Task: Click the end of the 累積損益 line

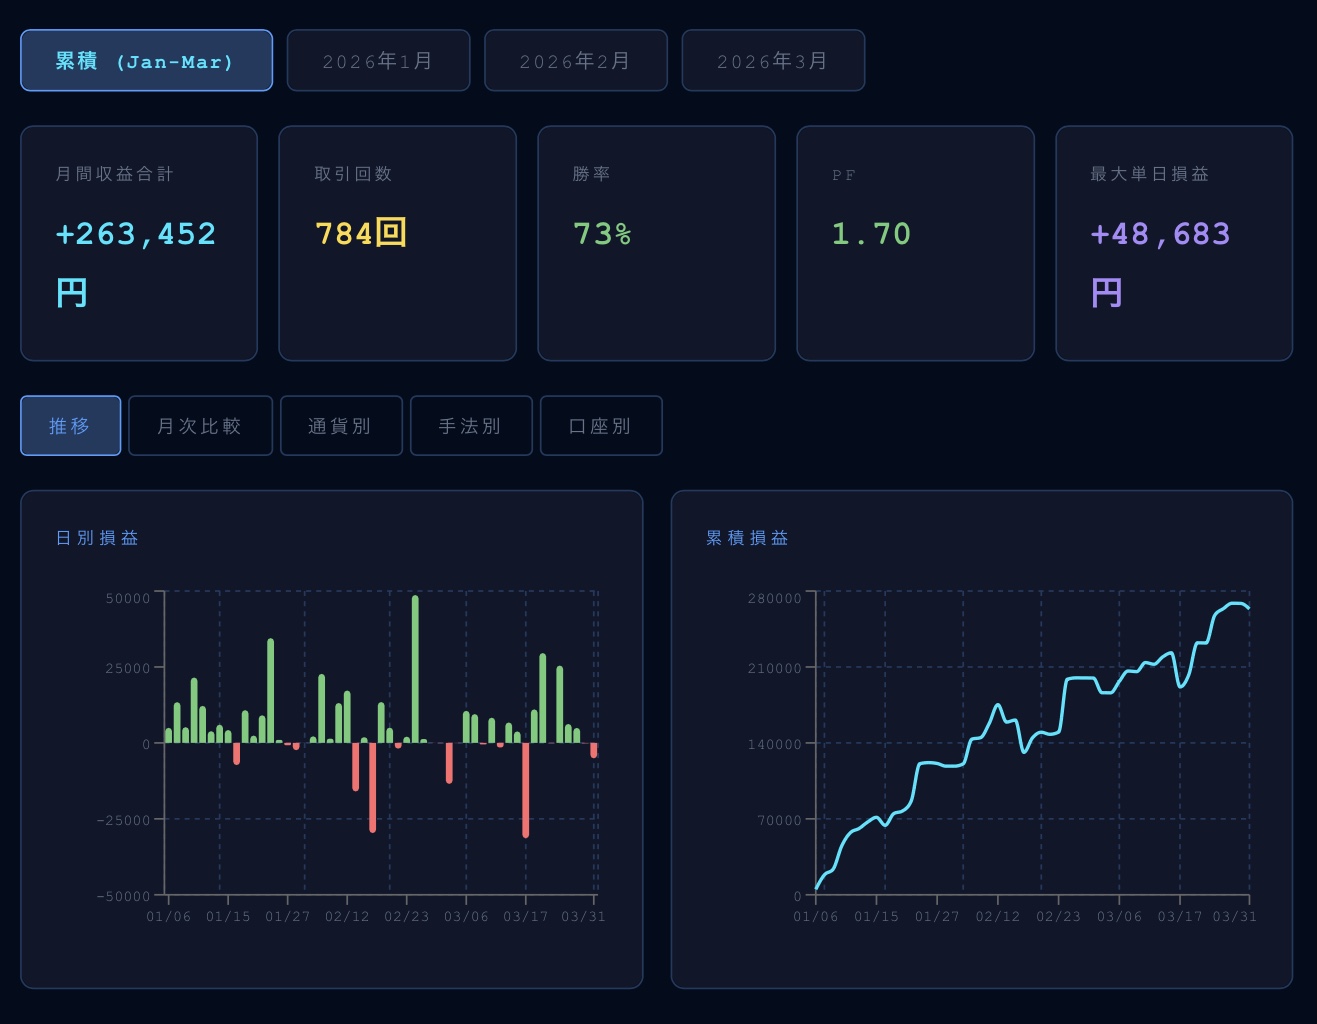Action: [x=1248, y=607]
